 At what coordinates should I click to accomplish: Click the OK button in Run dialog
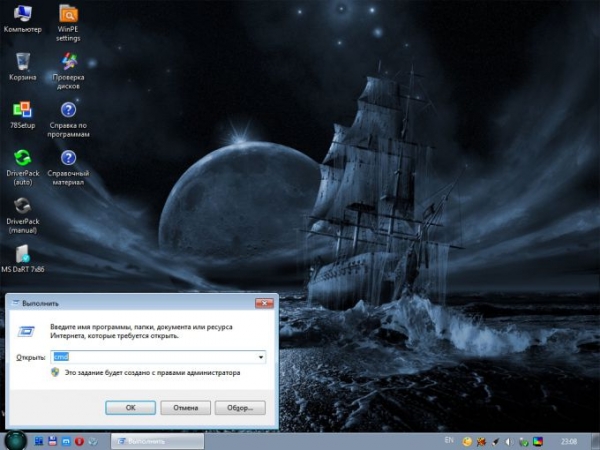(x=130, y=407)
